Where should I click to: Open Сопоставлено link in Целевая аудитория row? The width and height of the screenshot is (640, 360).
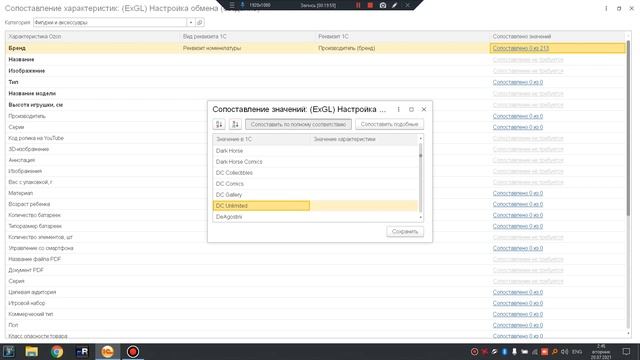point(518,292)
